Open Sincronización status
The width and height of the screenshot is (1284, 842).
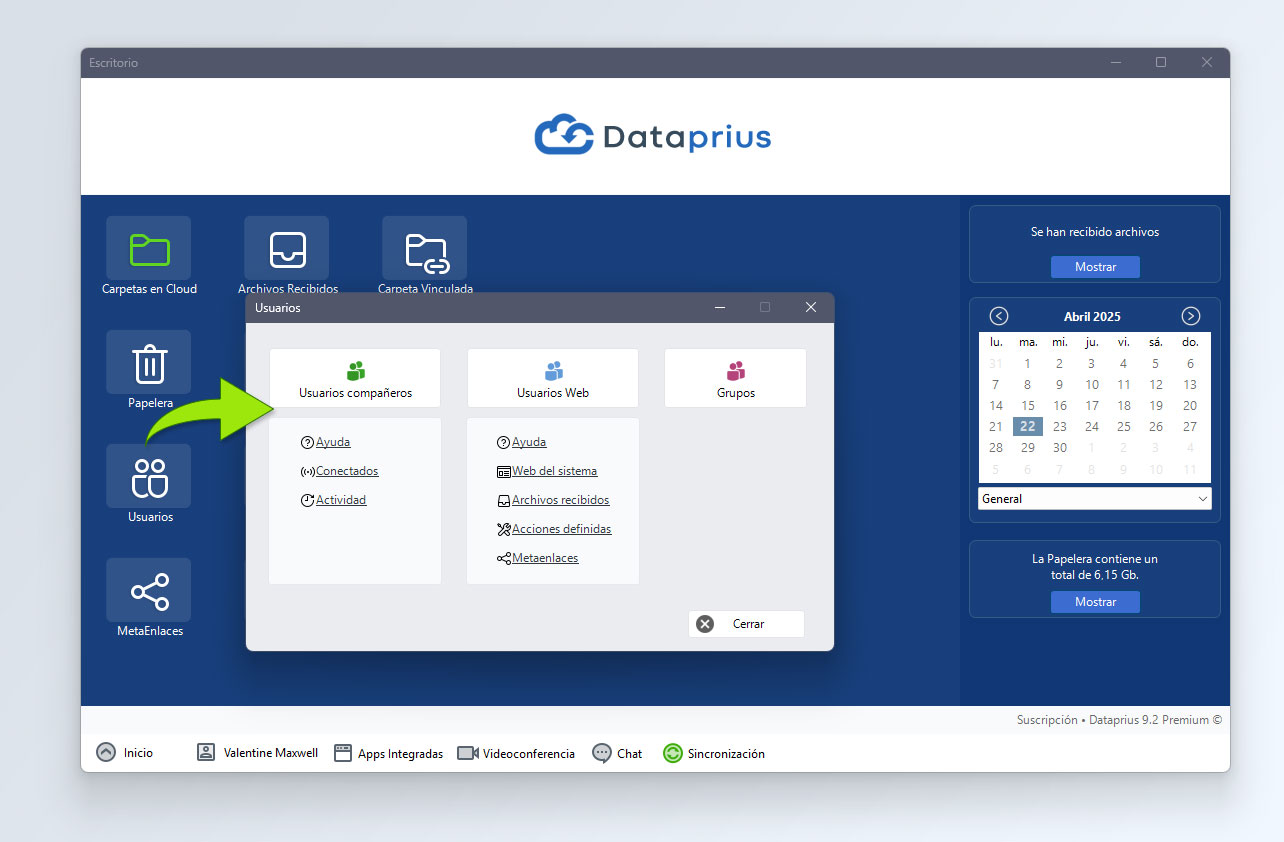[x=714, y=753]
